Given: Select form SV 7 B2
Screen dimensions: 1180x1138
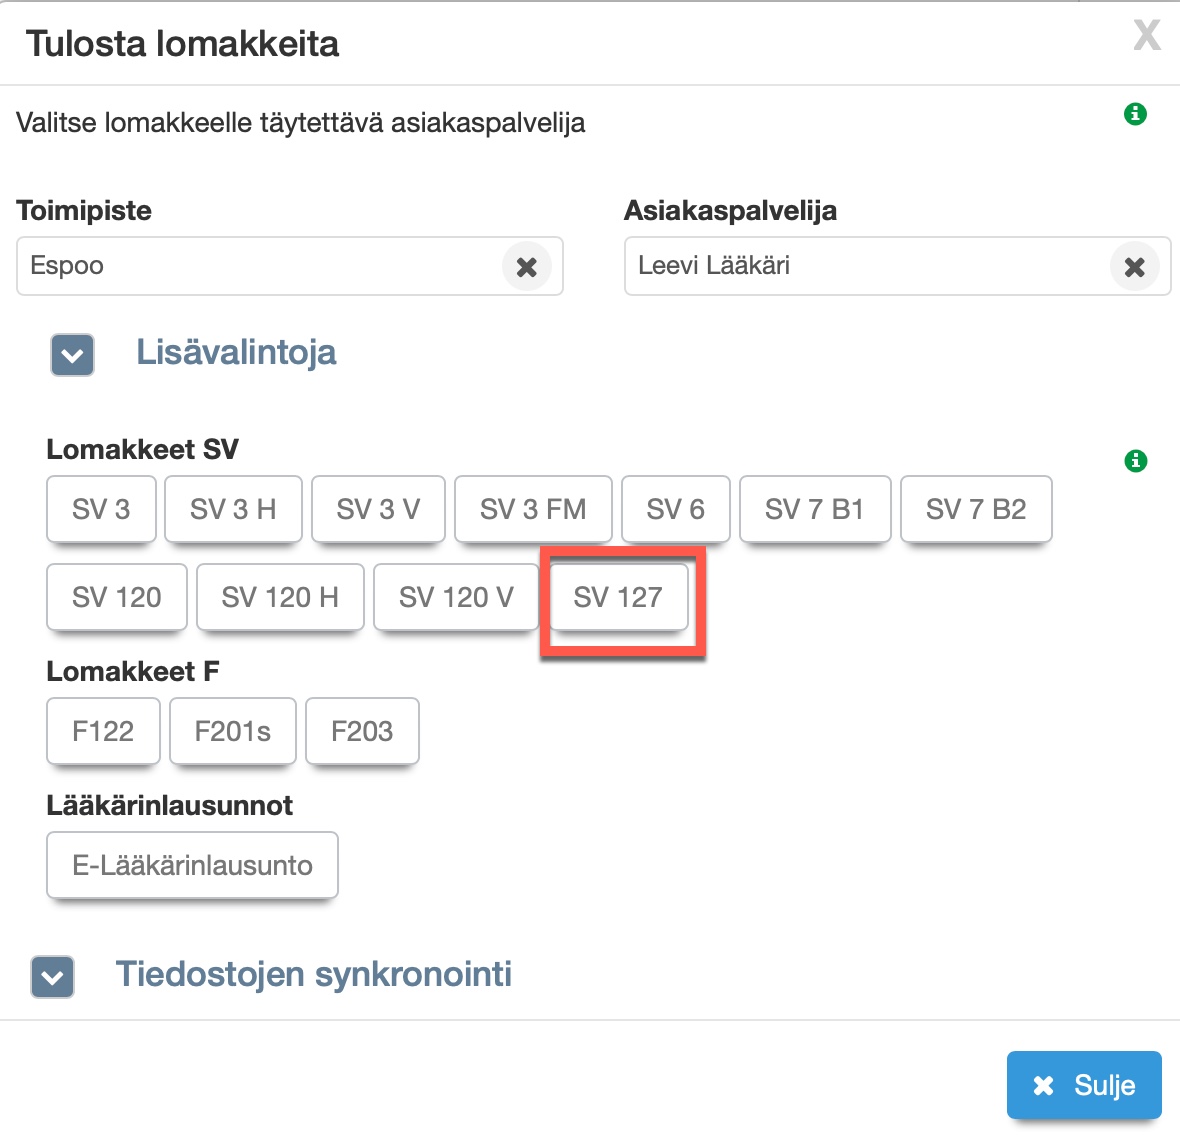Looking at the screenshot, I should coord(976,509).
